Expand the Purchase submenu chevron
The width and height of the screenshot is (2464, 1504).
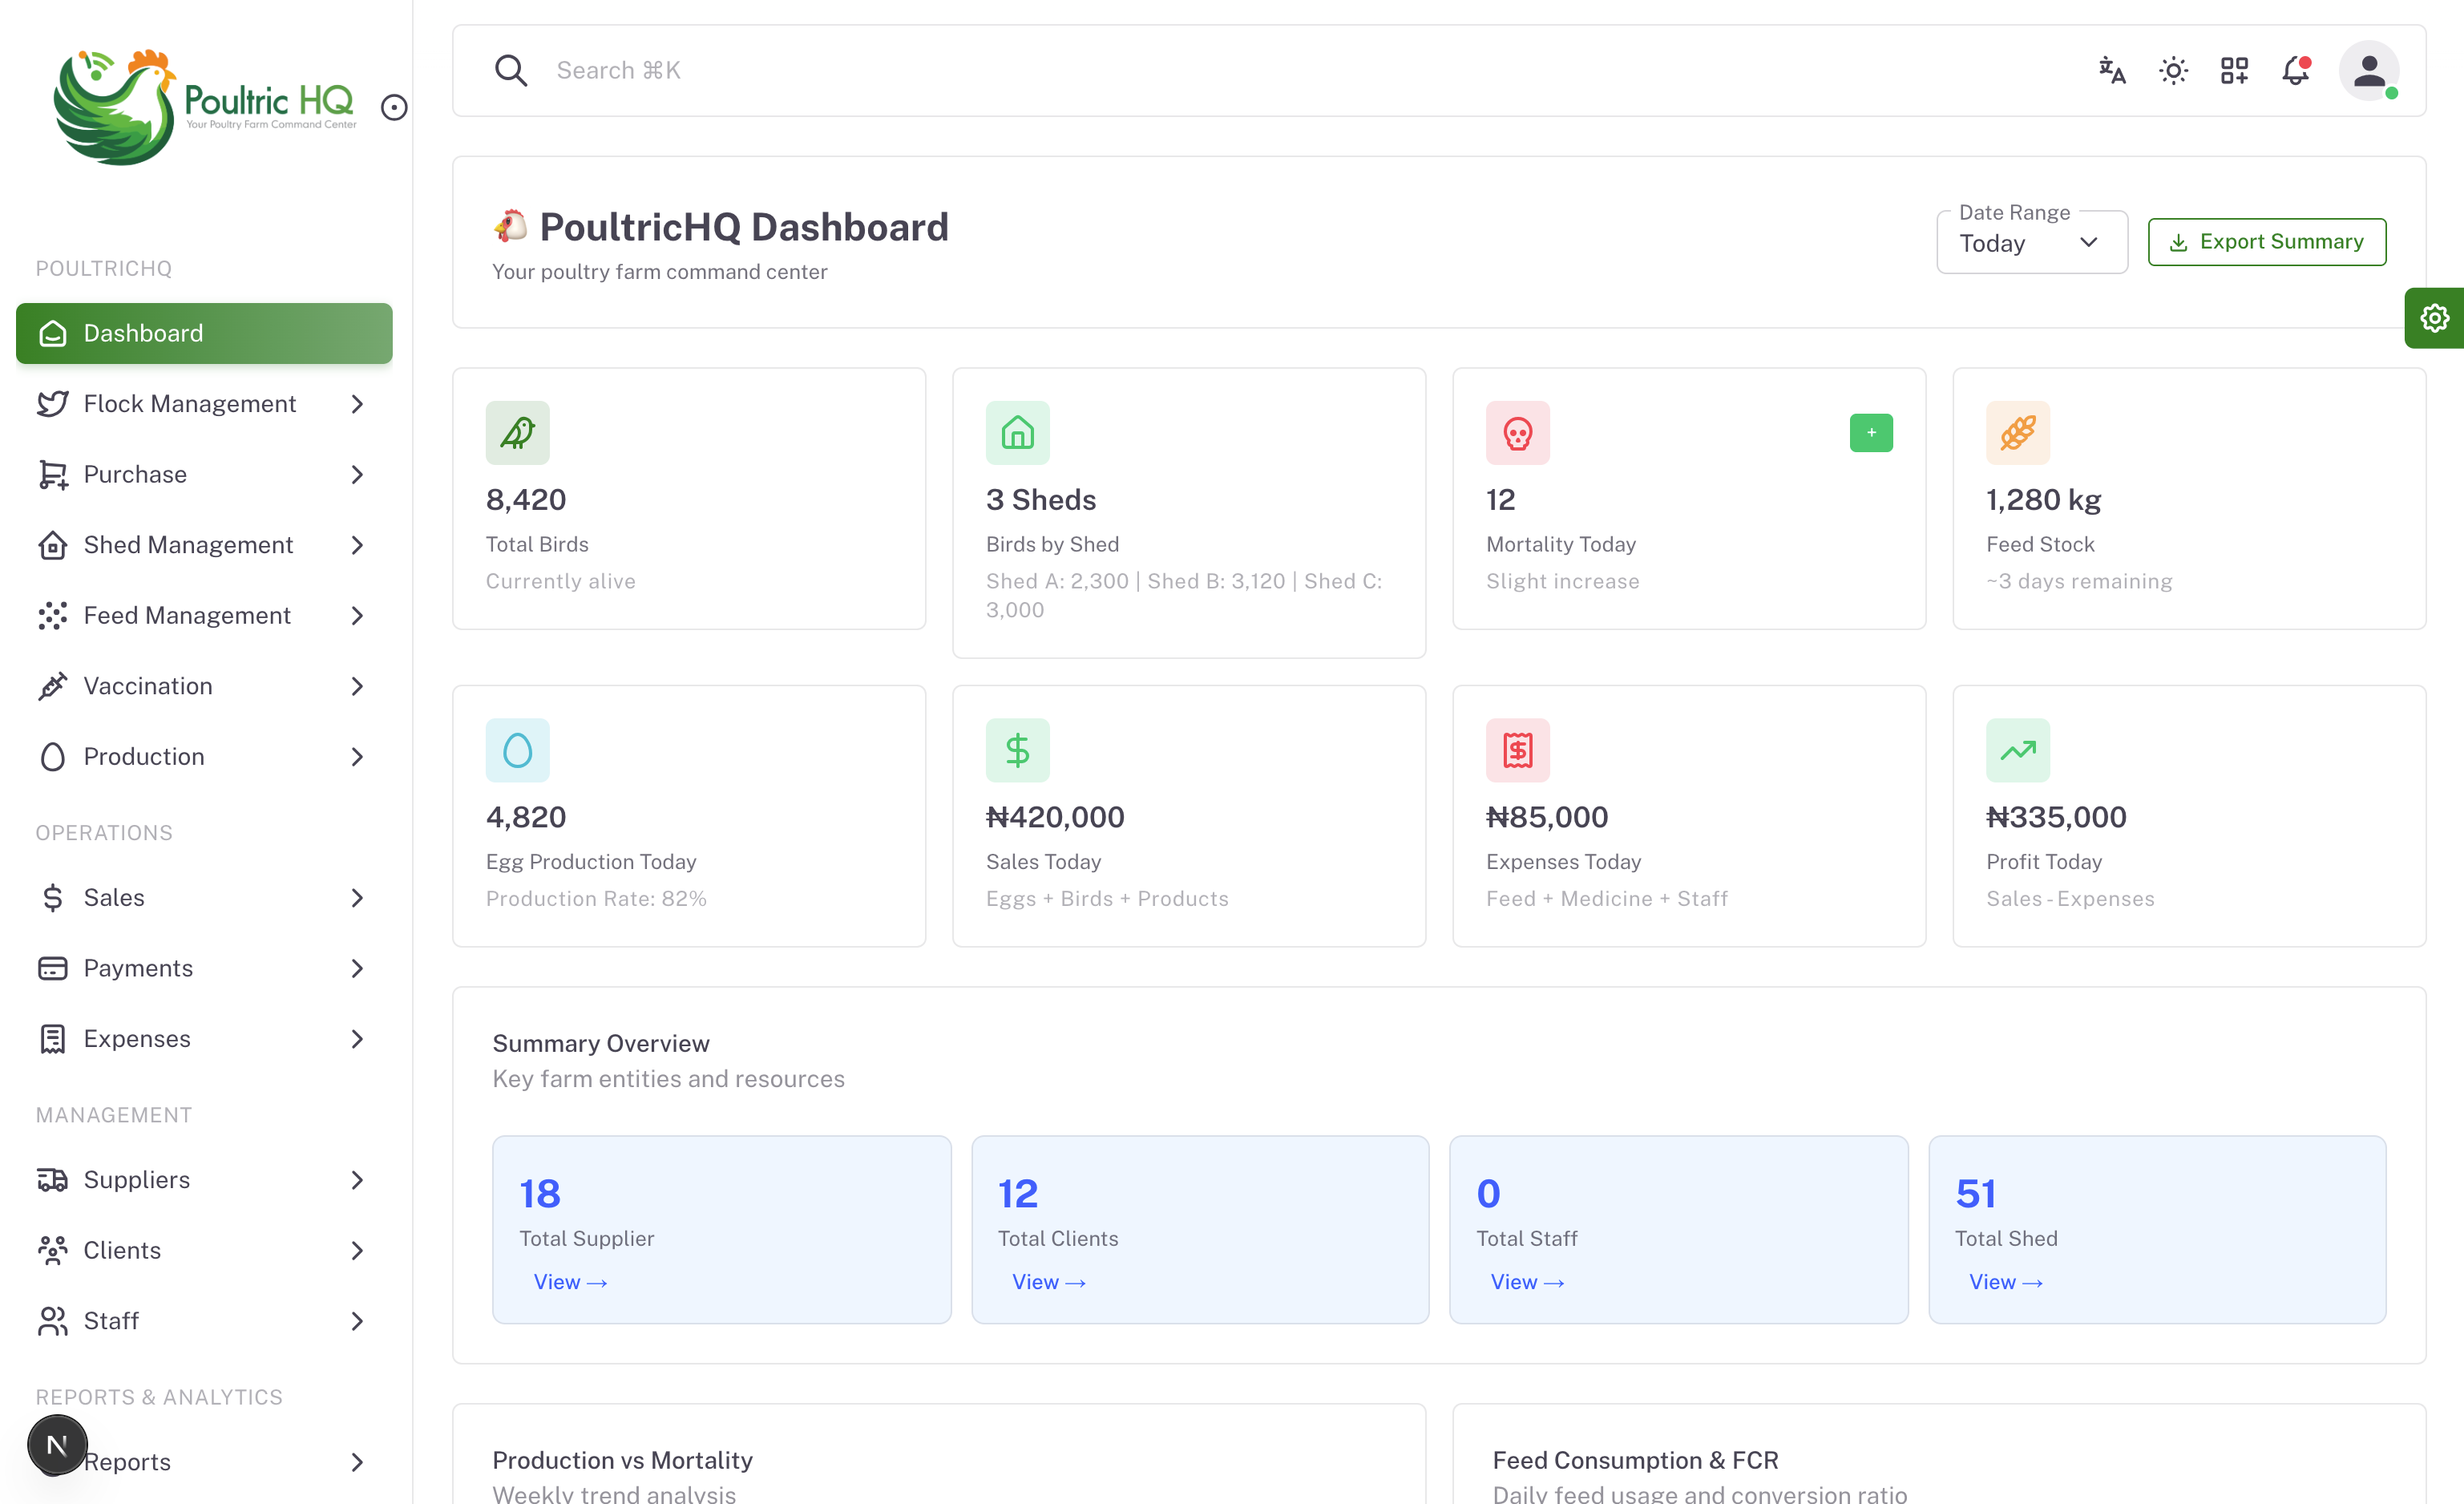[x=357, y=474]
